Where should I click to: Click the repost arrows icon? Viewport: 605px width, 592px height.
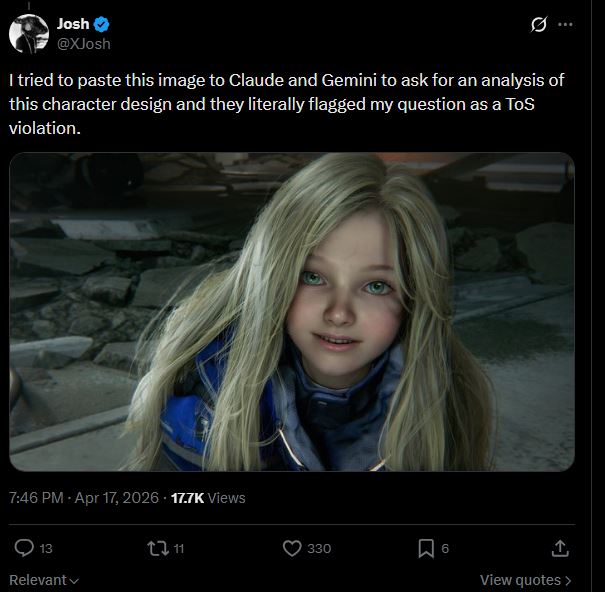[155, 548]
